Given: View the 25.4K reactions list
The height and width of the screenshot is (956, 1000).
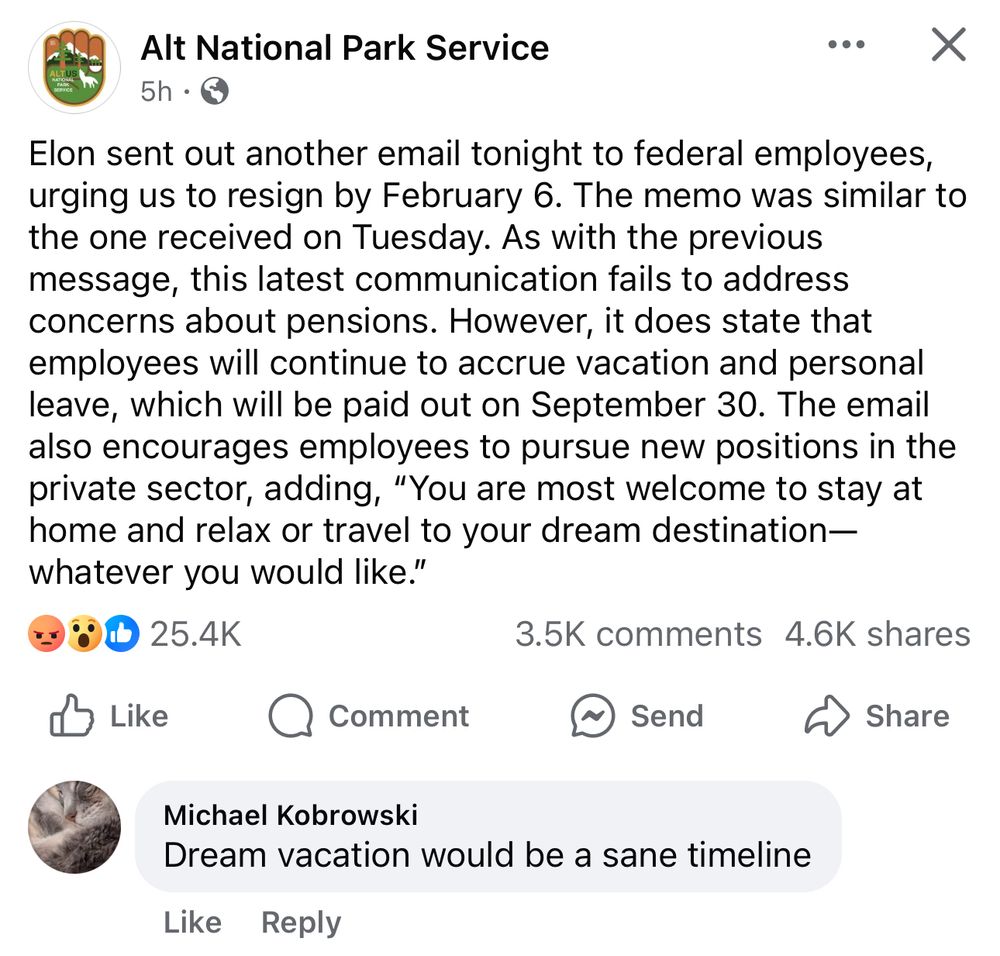Looking at the screenshot, I should point(195,635).
